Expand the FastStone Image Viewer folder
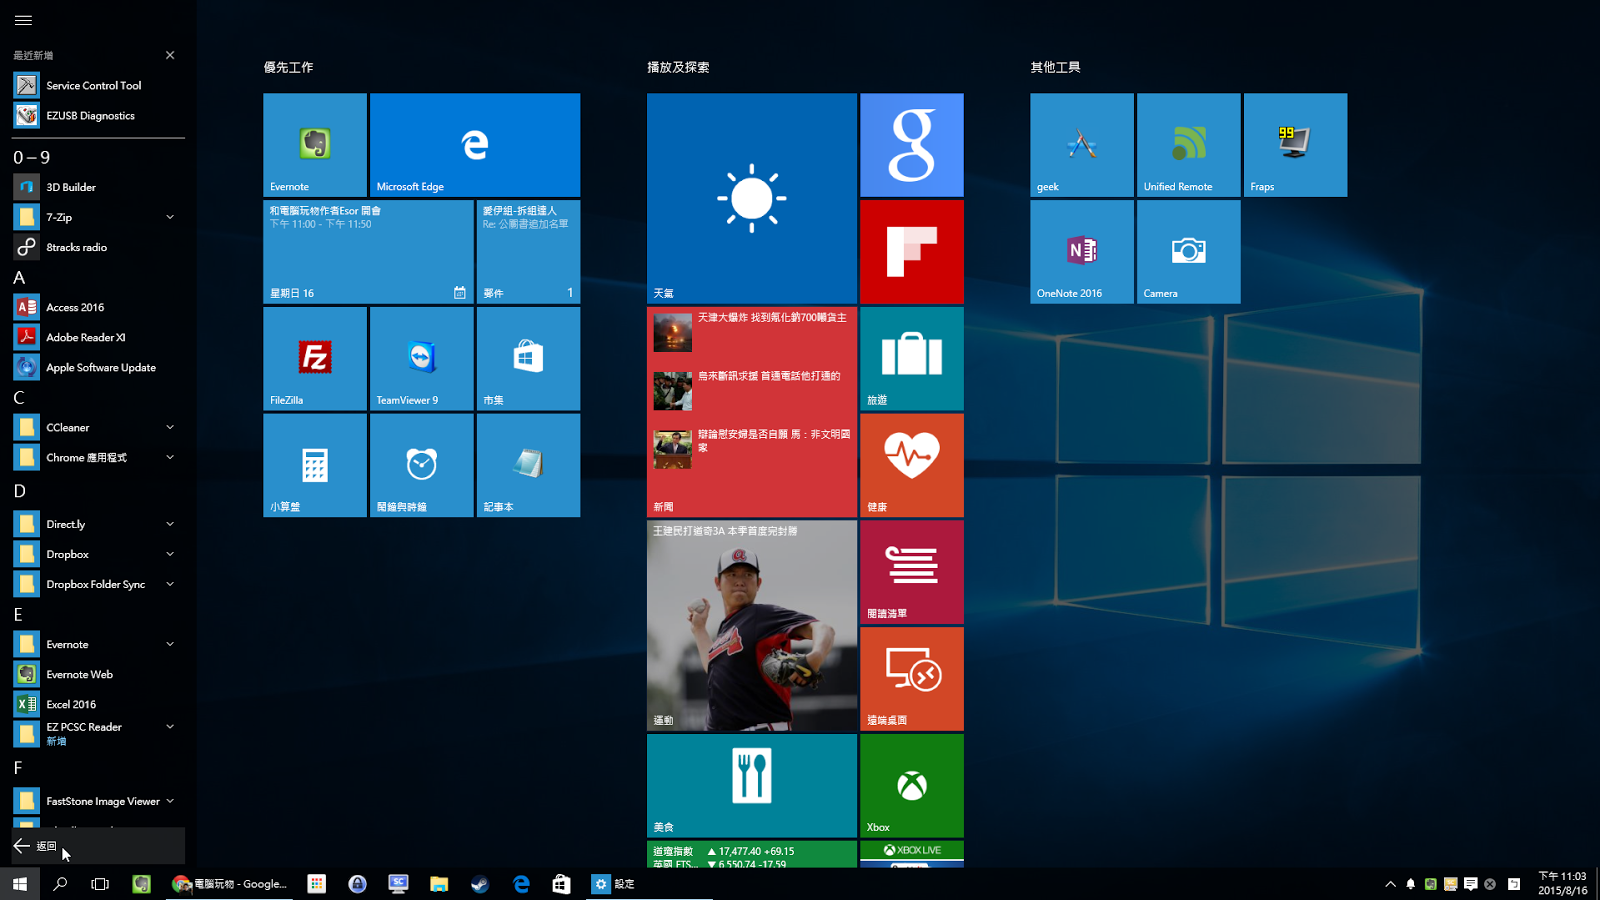 coord(170,801)
